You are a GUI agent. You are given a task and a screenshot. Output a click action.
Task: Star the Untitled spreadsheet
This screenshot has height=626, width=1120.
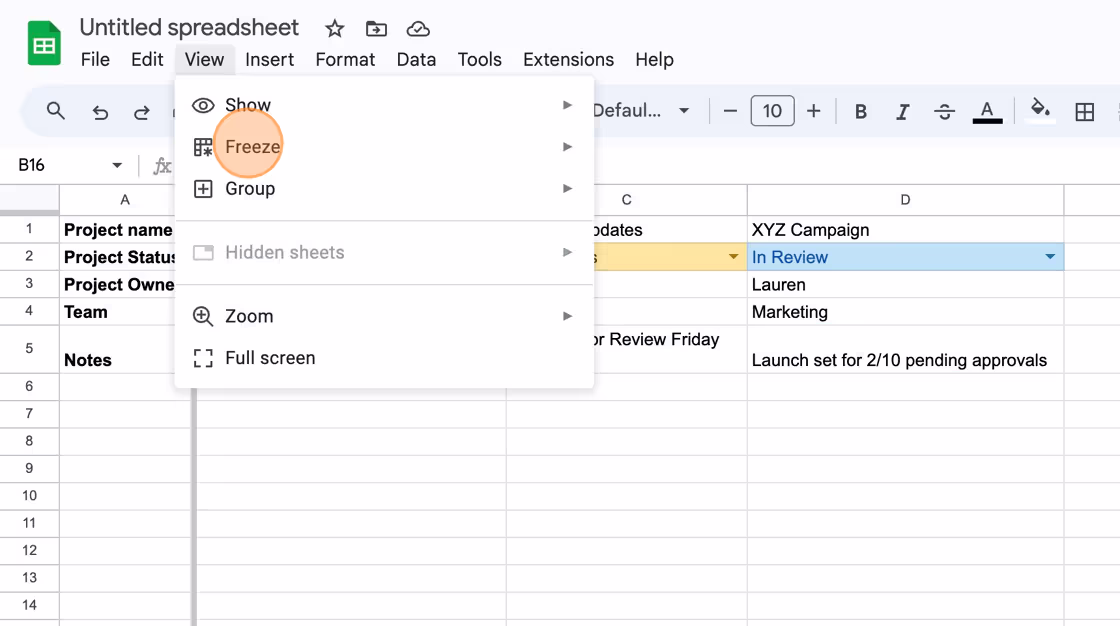pyautogui.click(x=334, y=29)
